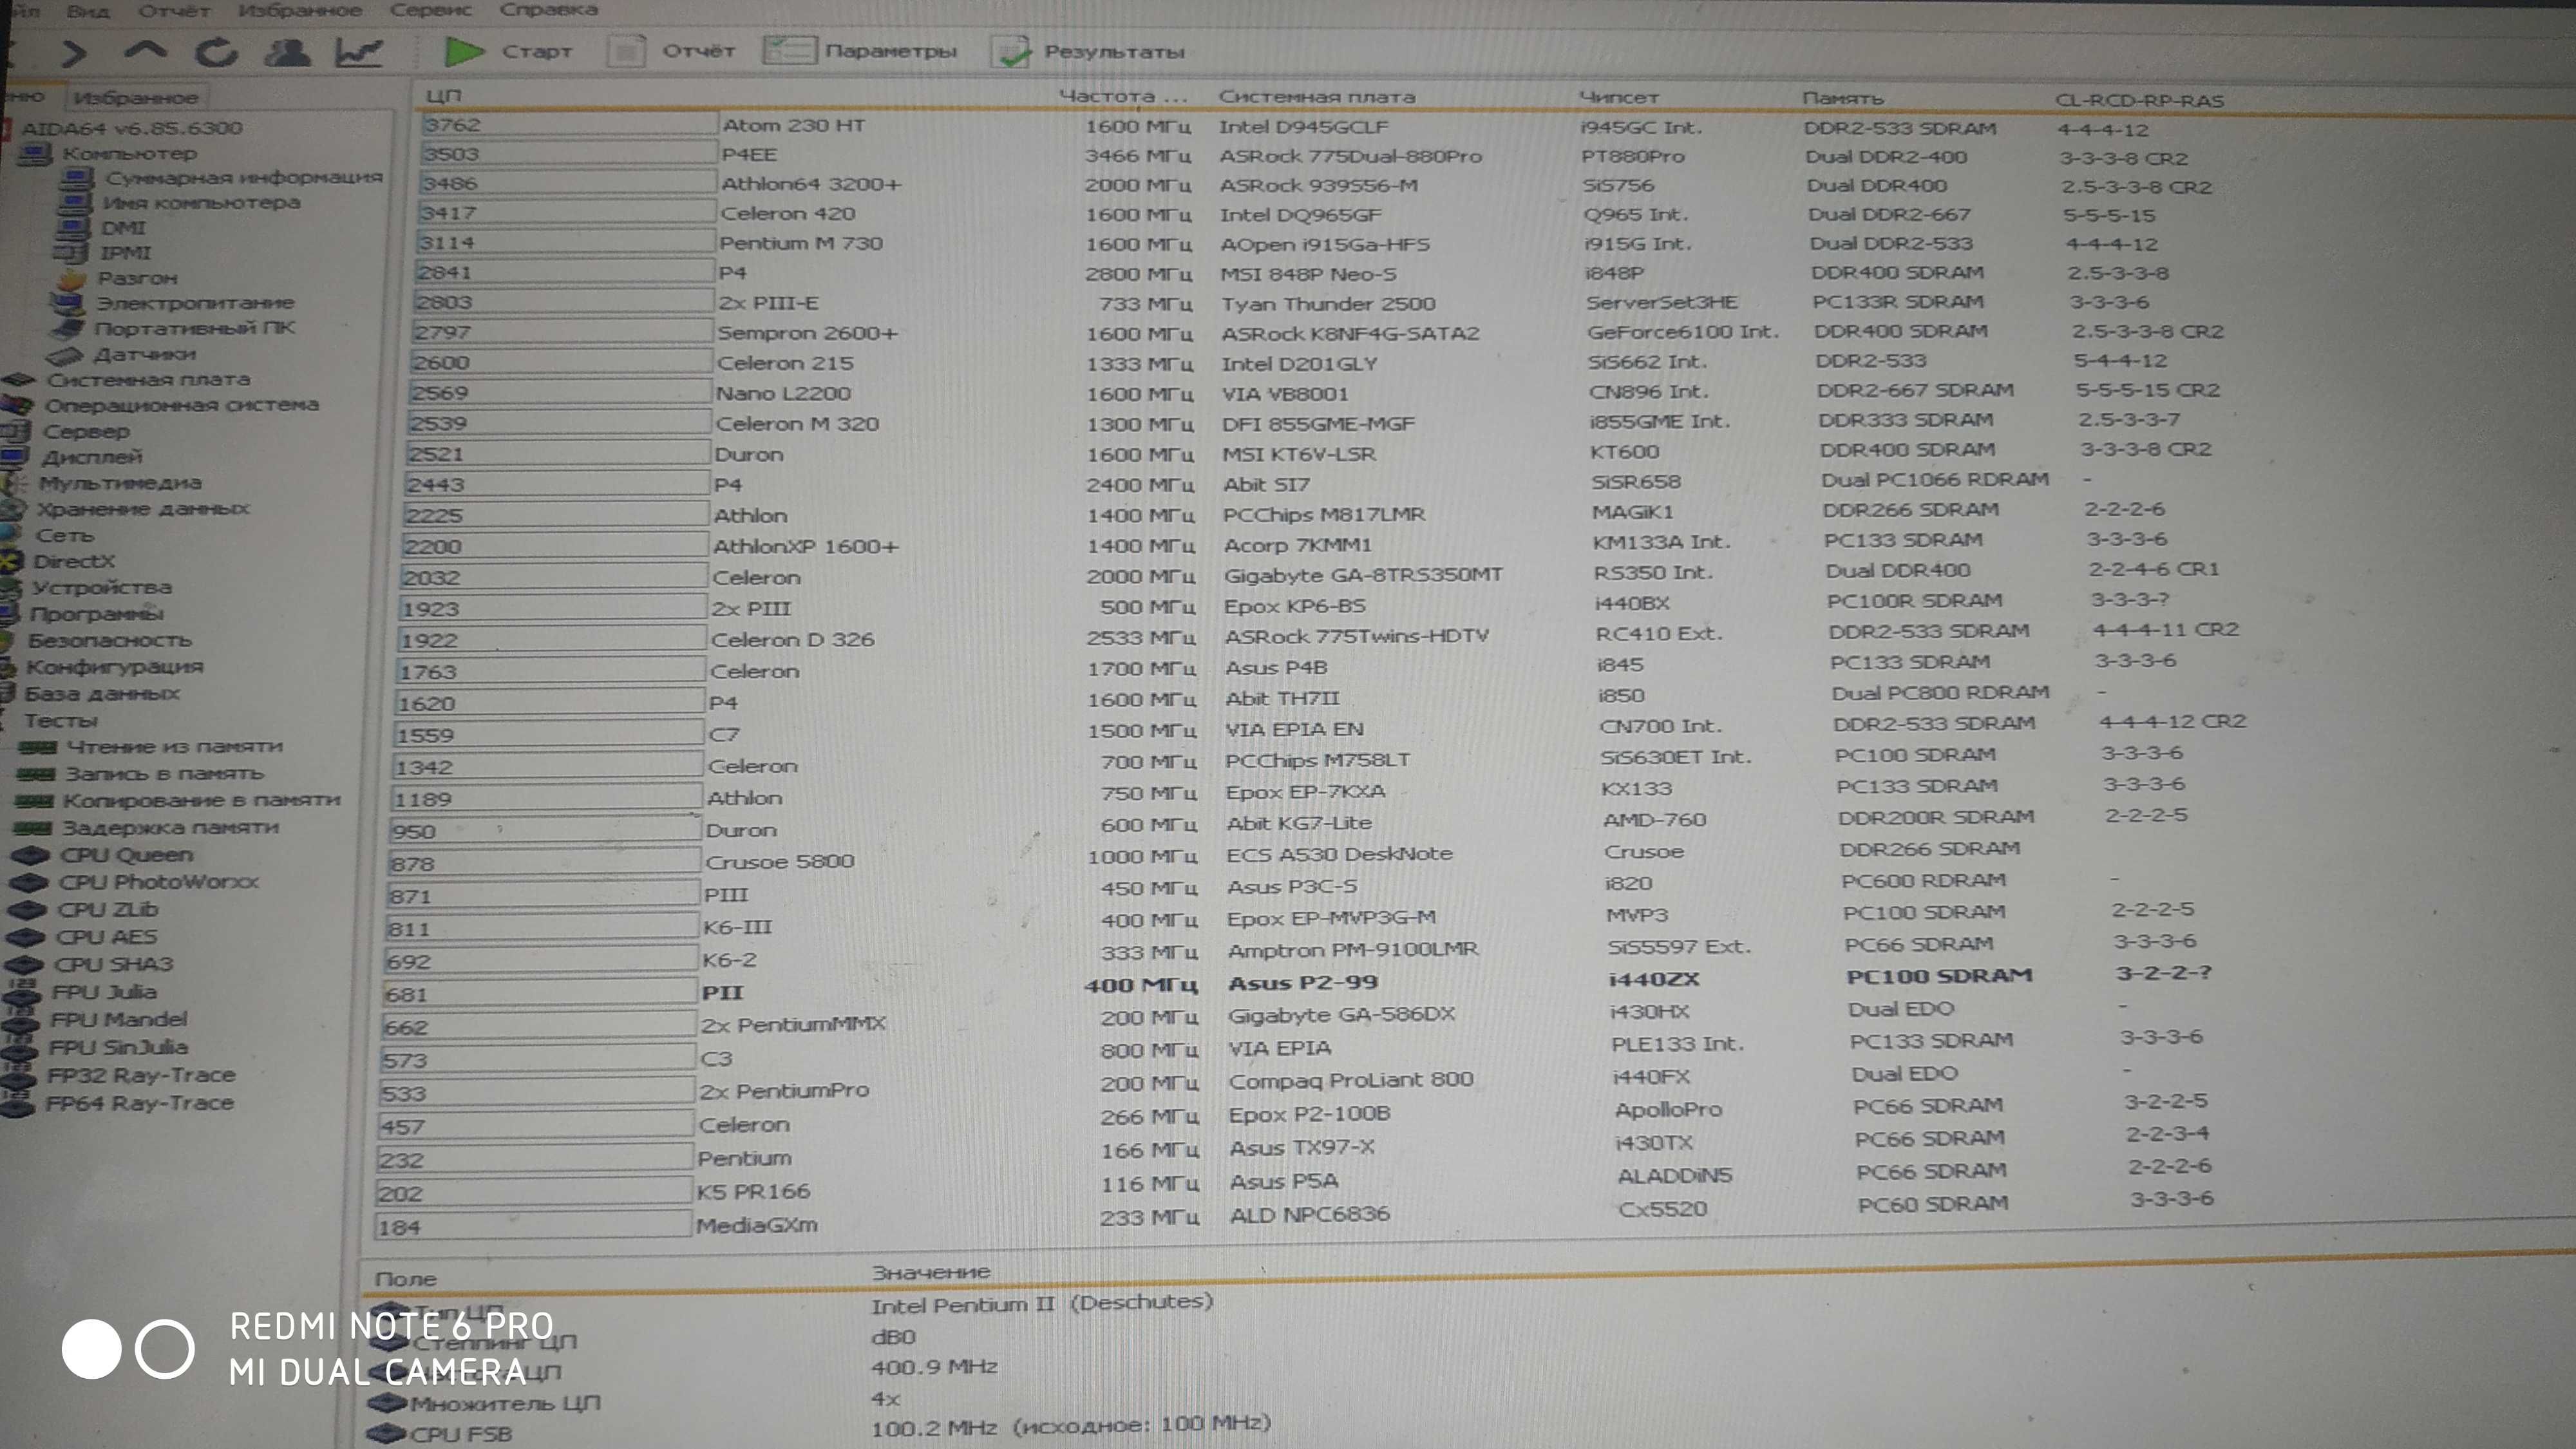Click the graph chart toolbar icon
2576x1449 pixels.
click(358, 51)
